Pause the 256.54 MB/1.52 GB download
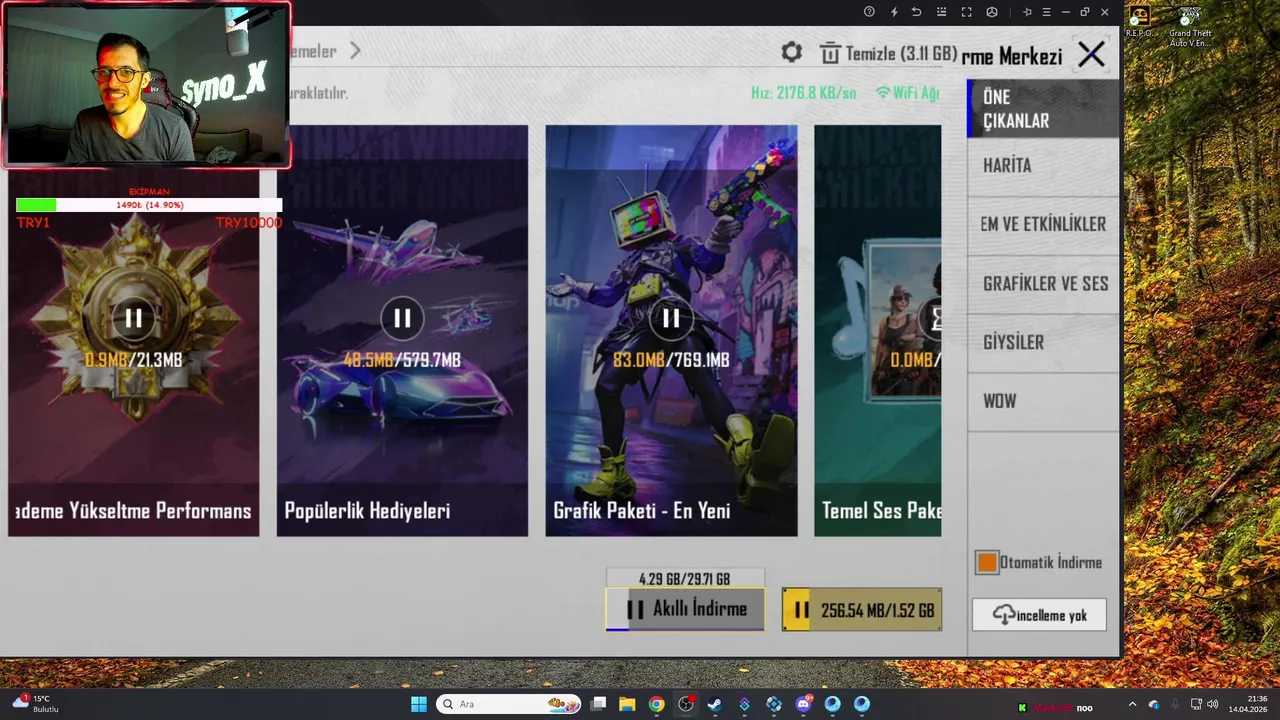 (x=862, y=610)
